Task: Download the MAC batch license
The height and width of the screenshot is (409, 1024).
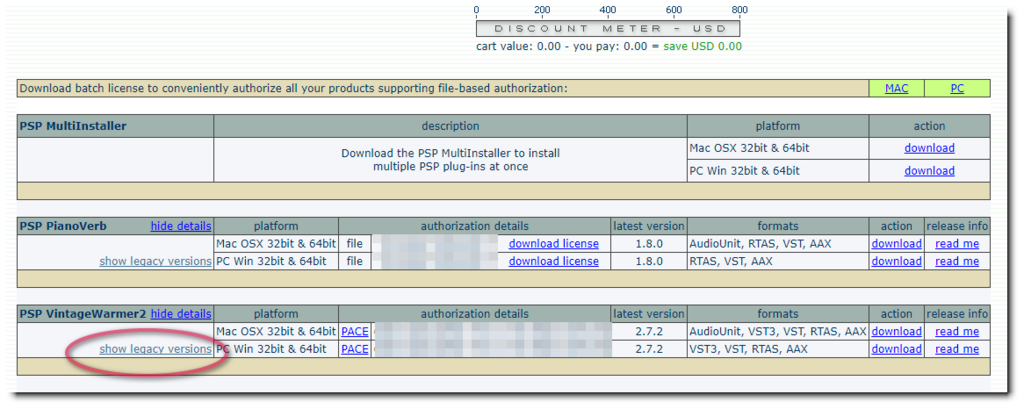Action: click(x=896, y=88)
